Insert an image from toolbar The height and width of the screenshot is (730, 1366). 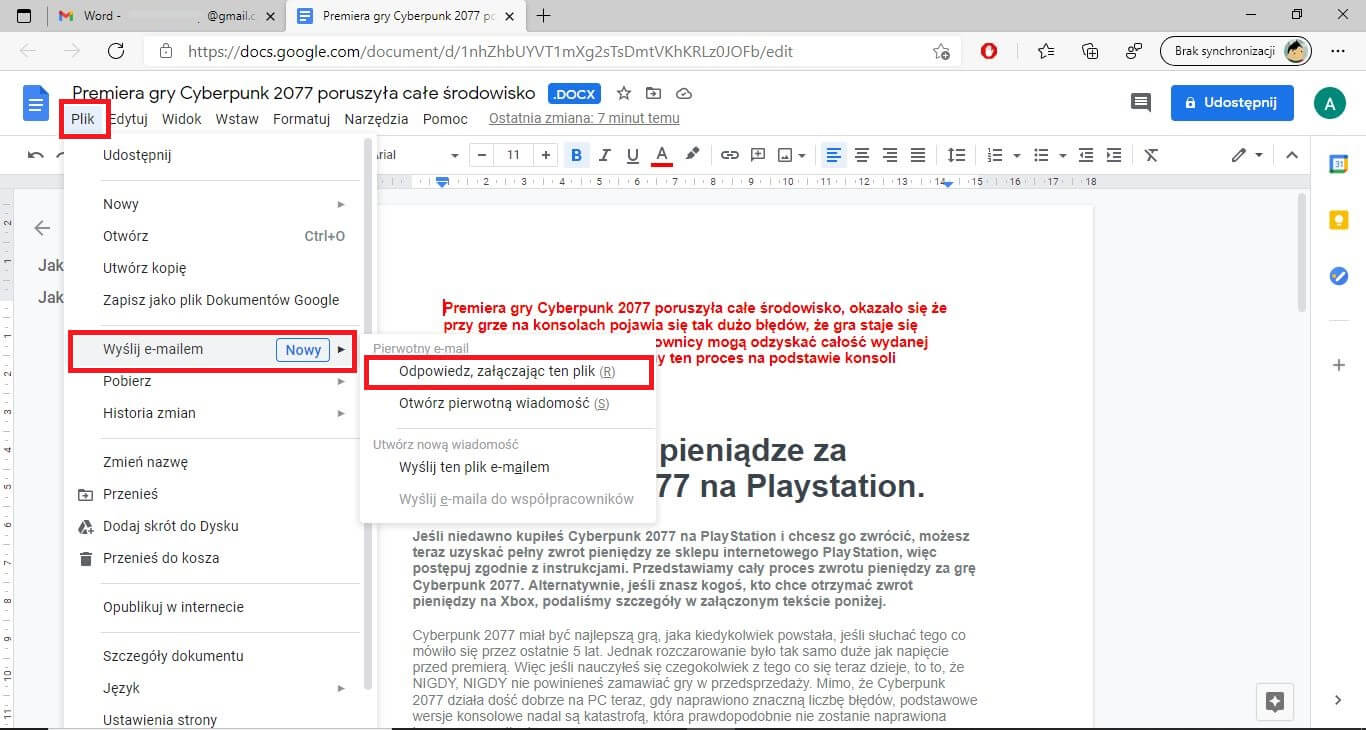[x=785, y=155]
